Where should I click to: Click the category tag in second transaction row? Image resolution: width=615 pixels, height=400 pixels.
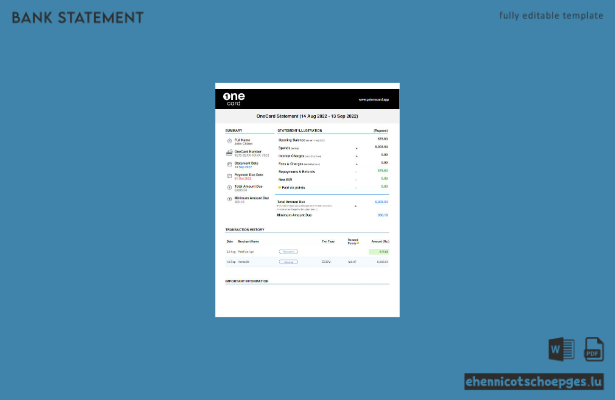[x=288, y=262]
